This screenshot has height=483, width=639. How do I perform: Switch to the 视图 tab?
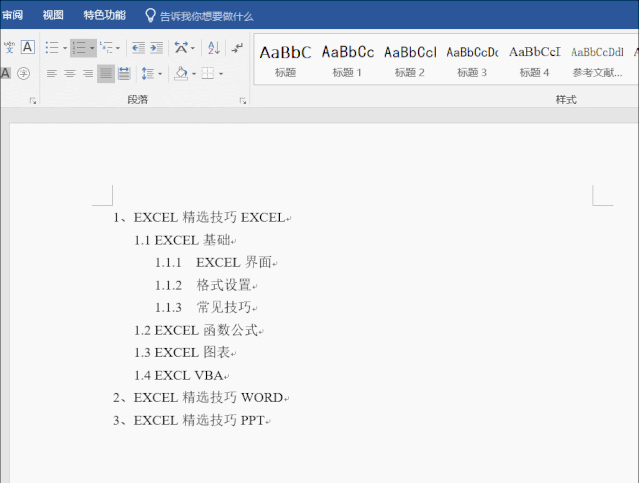[x=53, y=15]
